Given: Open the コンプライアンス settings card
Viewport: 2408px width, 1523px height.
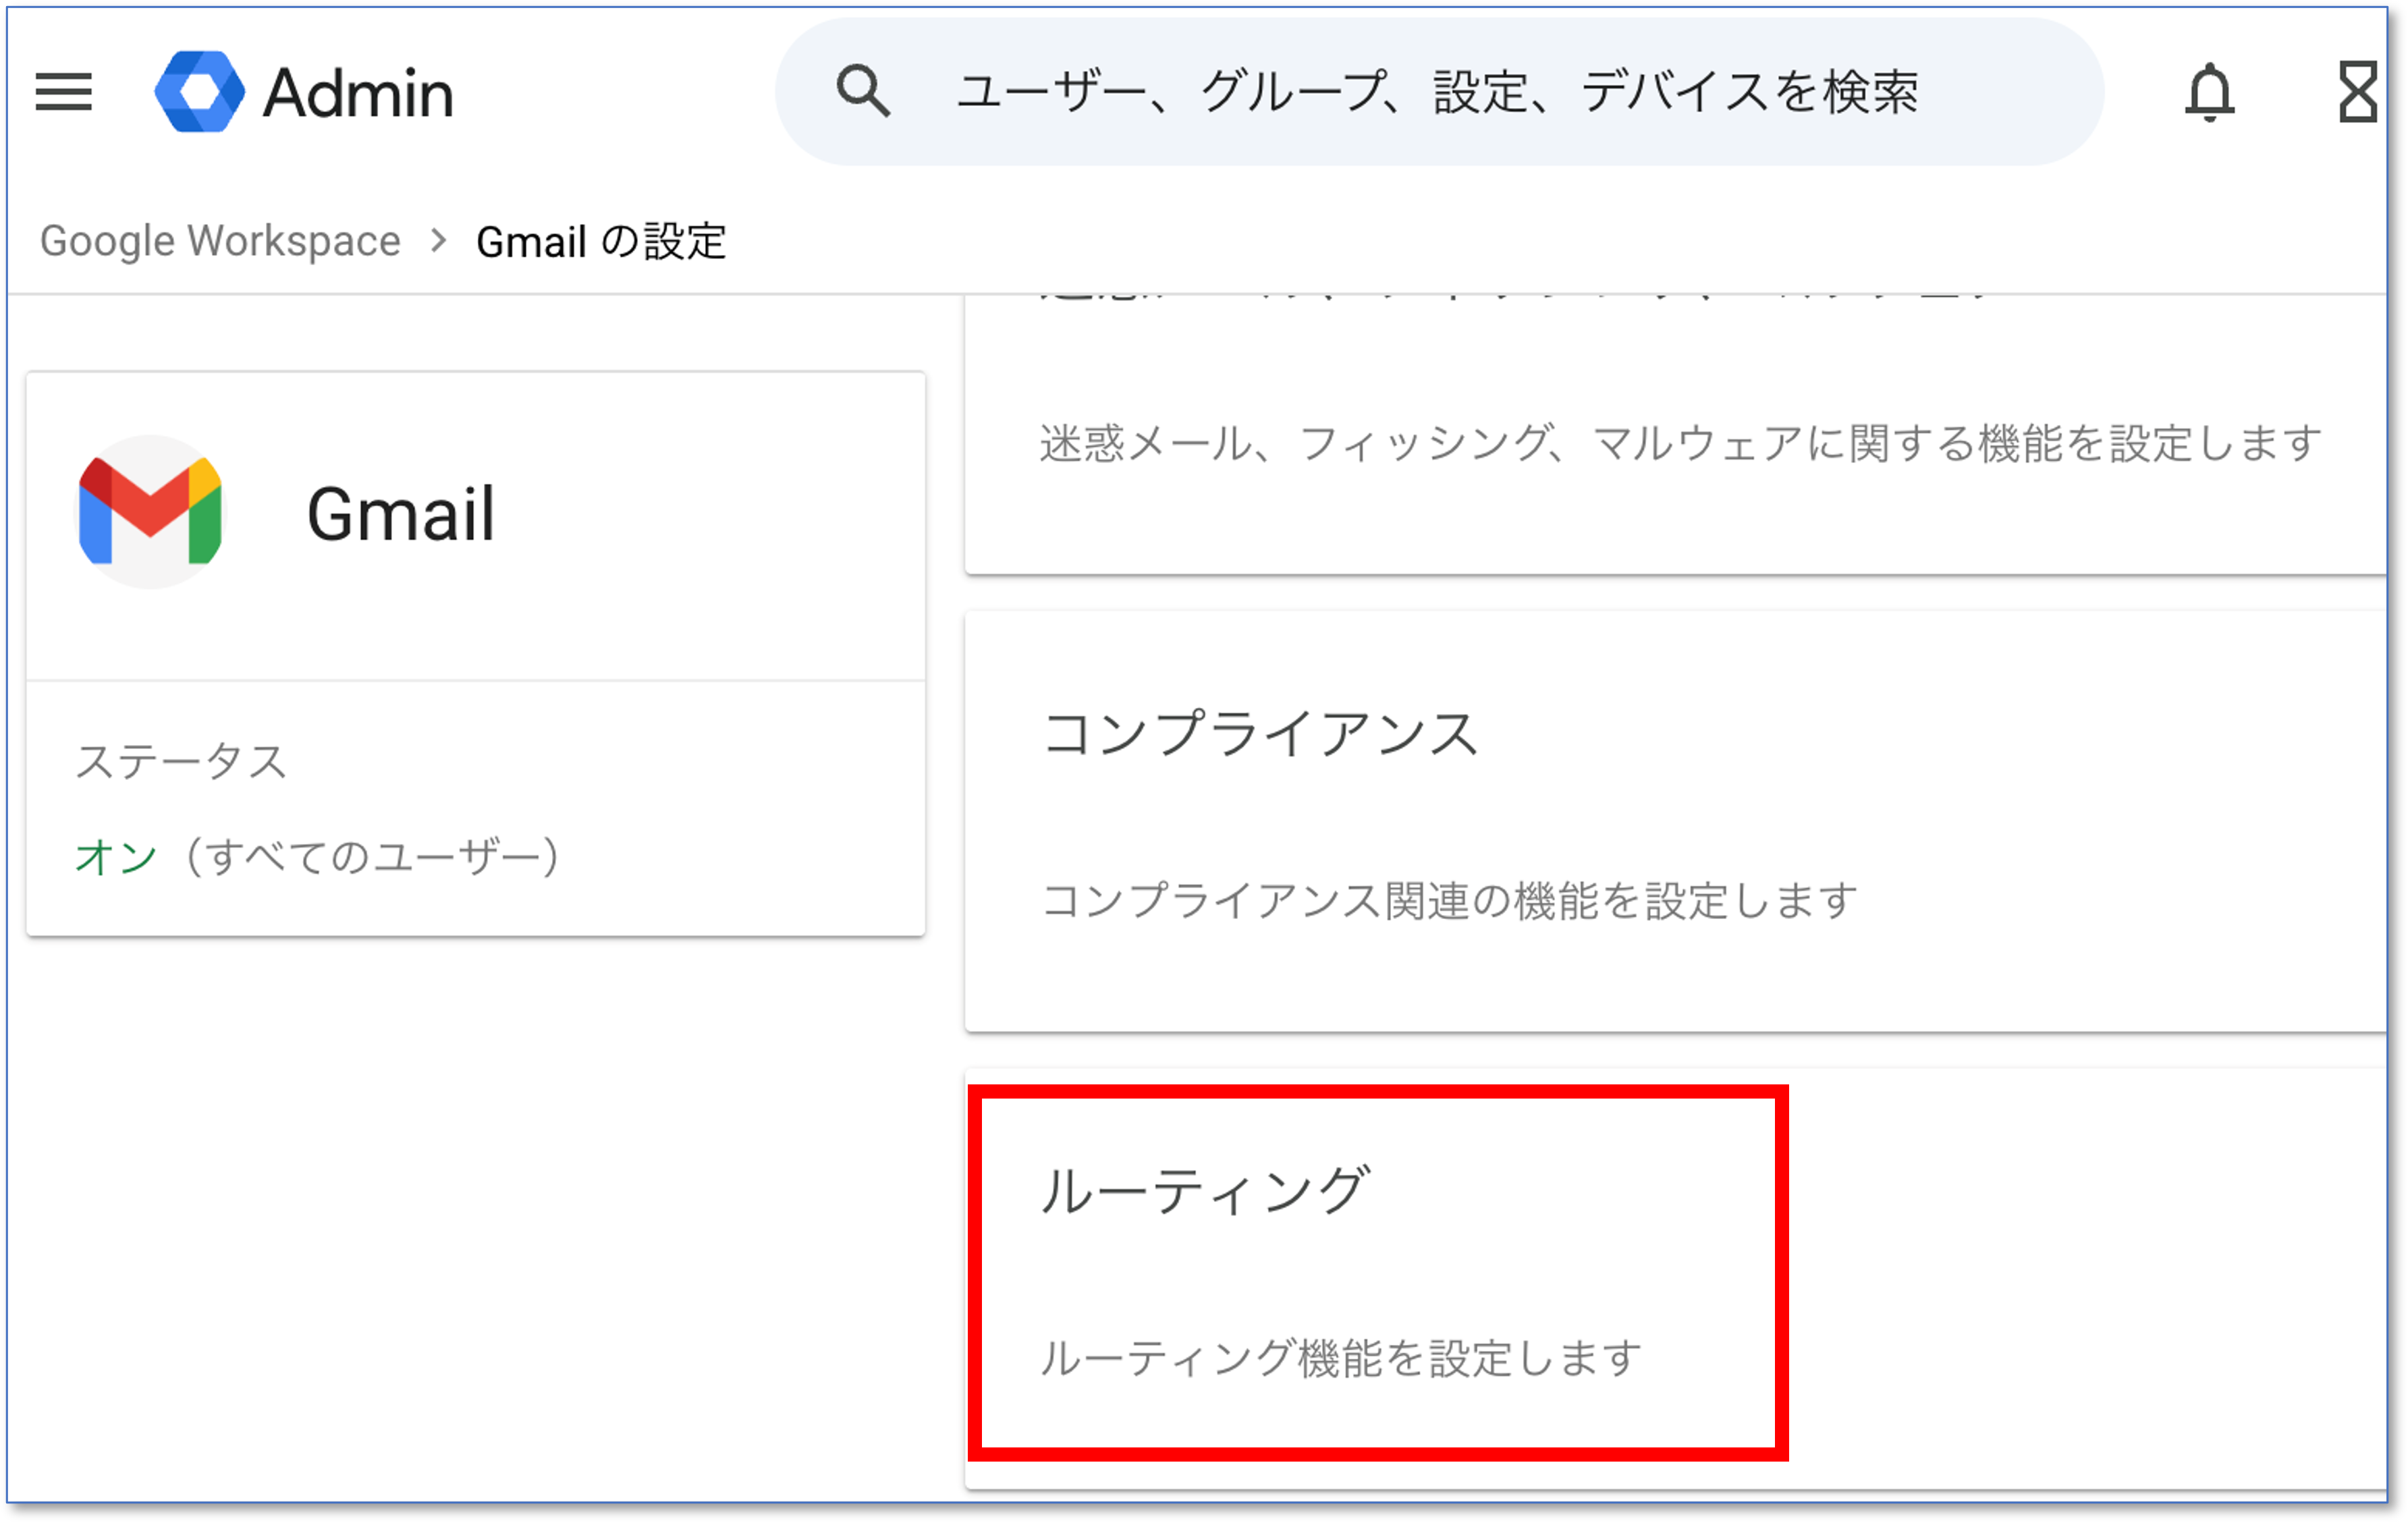Looking at the screenshot, I should (x=1676, y=821).
